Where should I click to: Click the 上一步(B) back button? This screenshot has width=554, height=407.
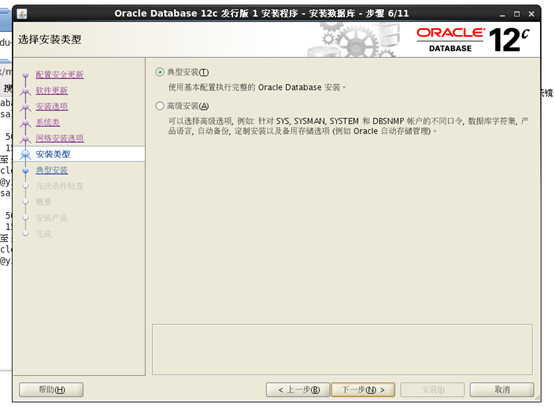point(298,390)
